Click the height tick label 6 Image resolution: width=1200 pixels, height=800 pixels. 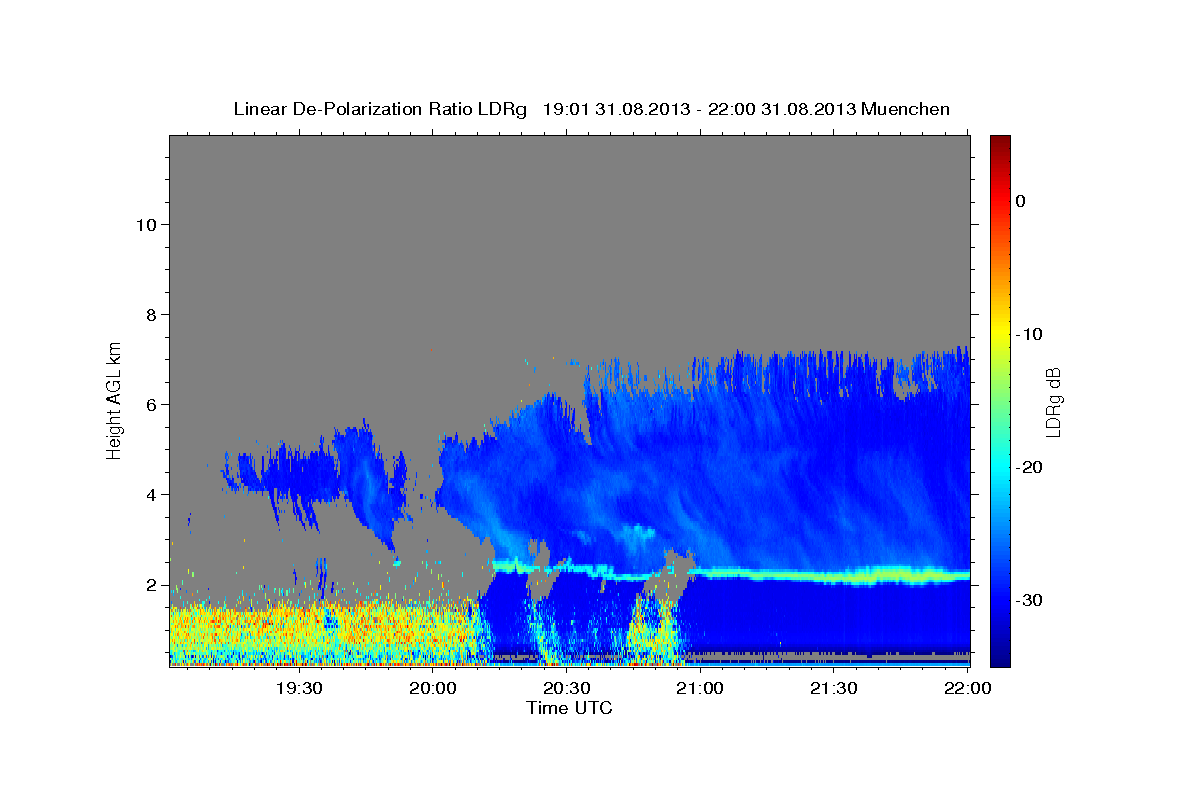[149, 405]
